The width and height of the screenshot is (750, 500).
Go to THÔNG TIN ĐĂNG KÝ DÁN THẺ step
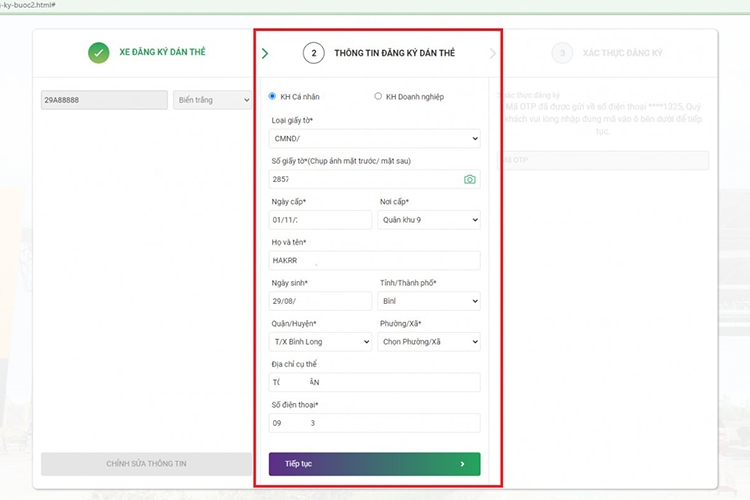395,53
